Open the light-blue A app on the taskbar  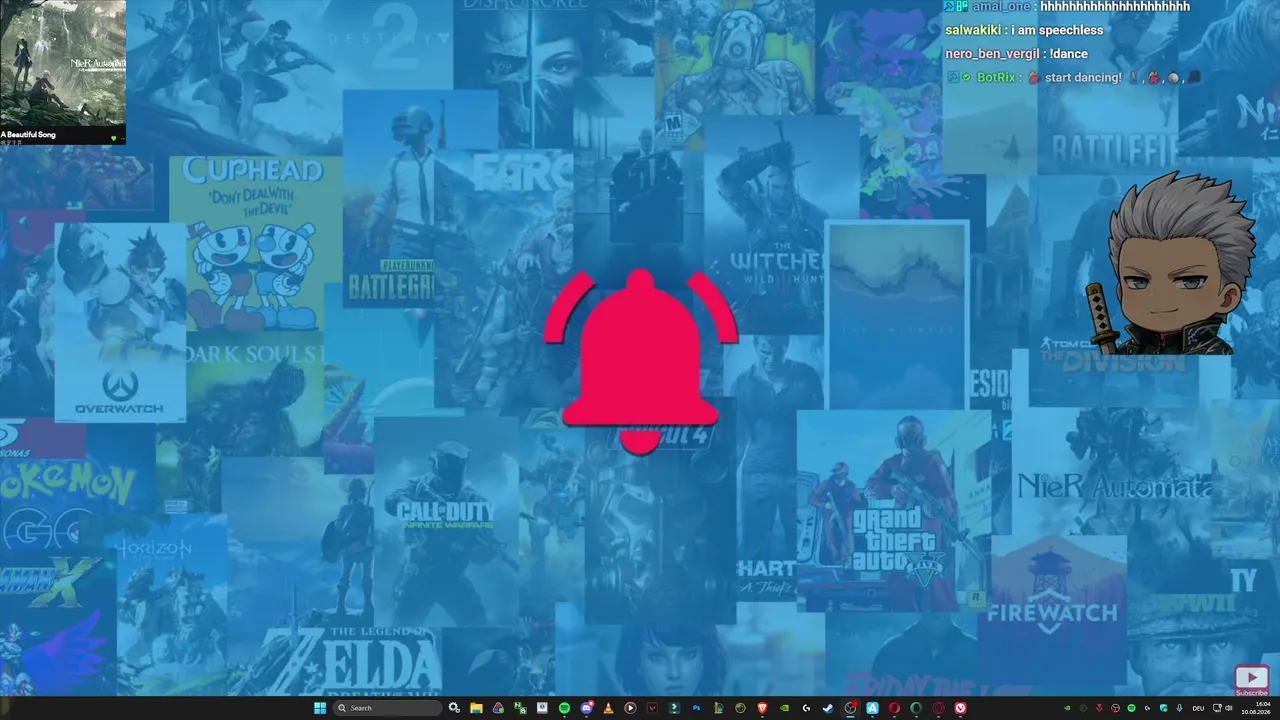click(x=872, y=708)
